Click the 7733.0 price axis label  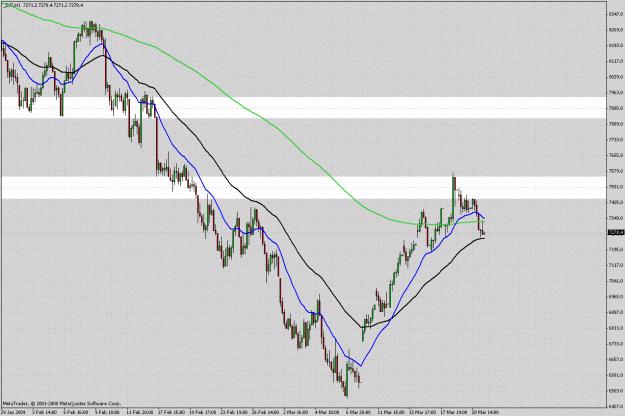[616, 139]
